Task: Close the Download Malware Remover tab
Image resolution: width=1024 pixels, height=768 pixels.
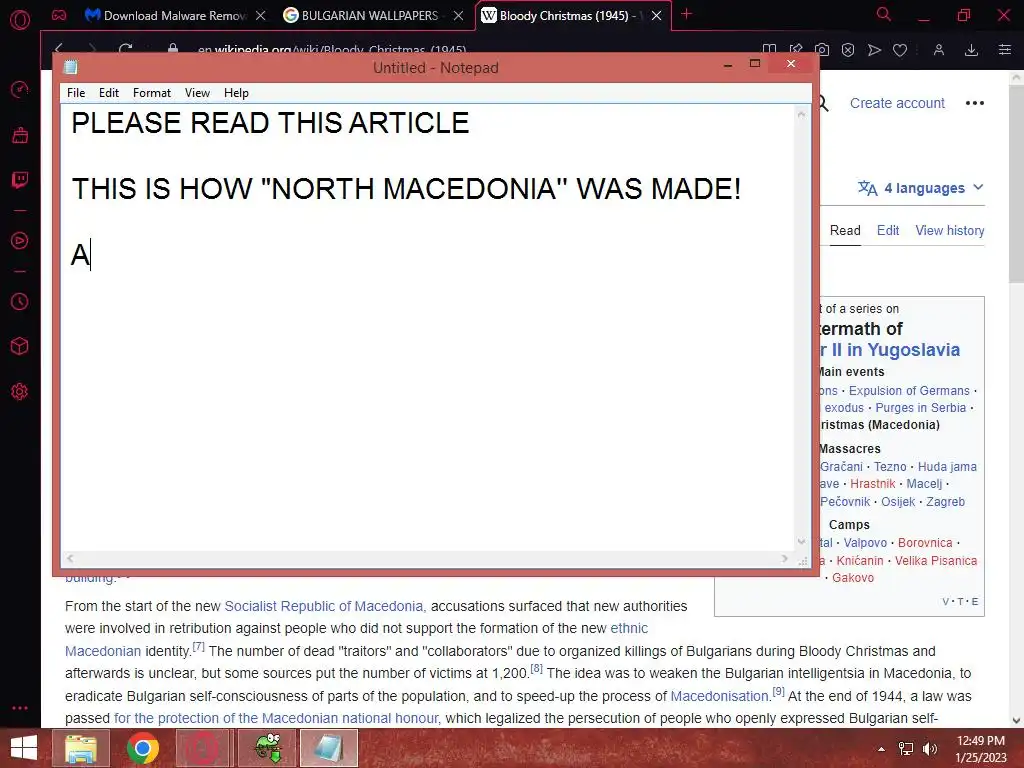Action: (x=261, y=16)
